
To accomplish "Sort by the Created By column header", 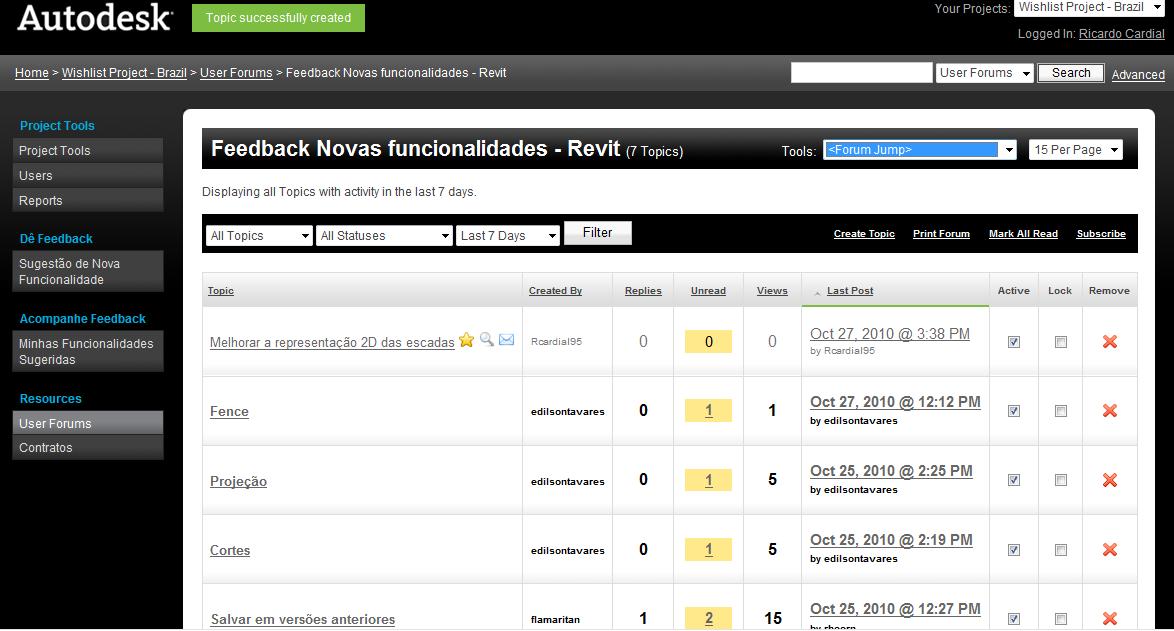I will click(555, 290).
